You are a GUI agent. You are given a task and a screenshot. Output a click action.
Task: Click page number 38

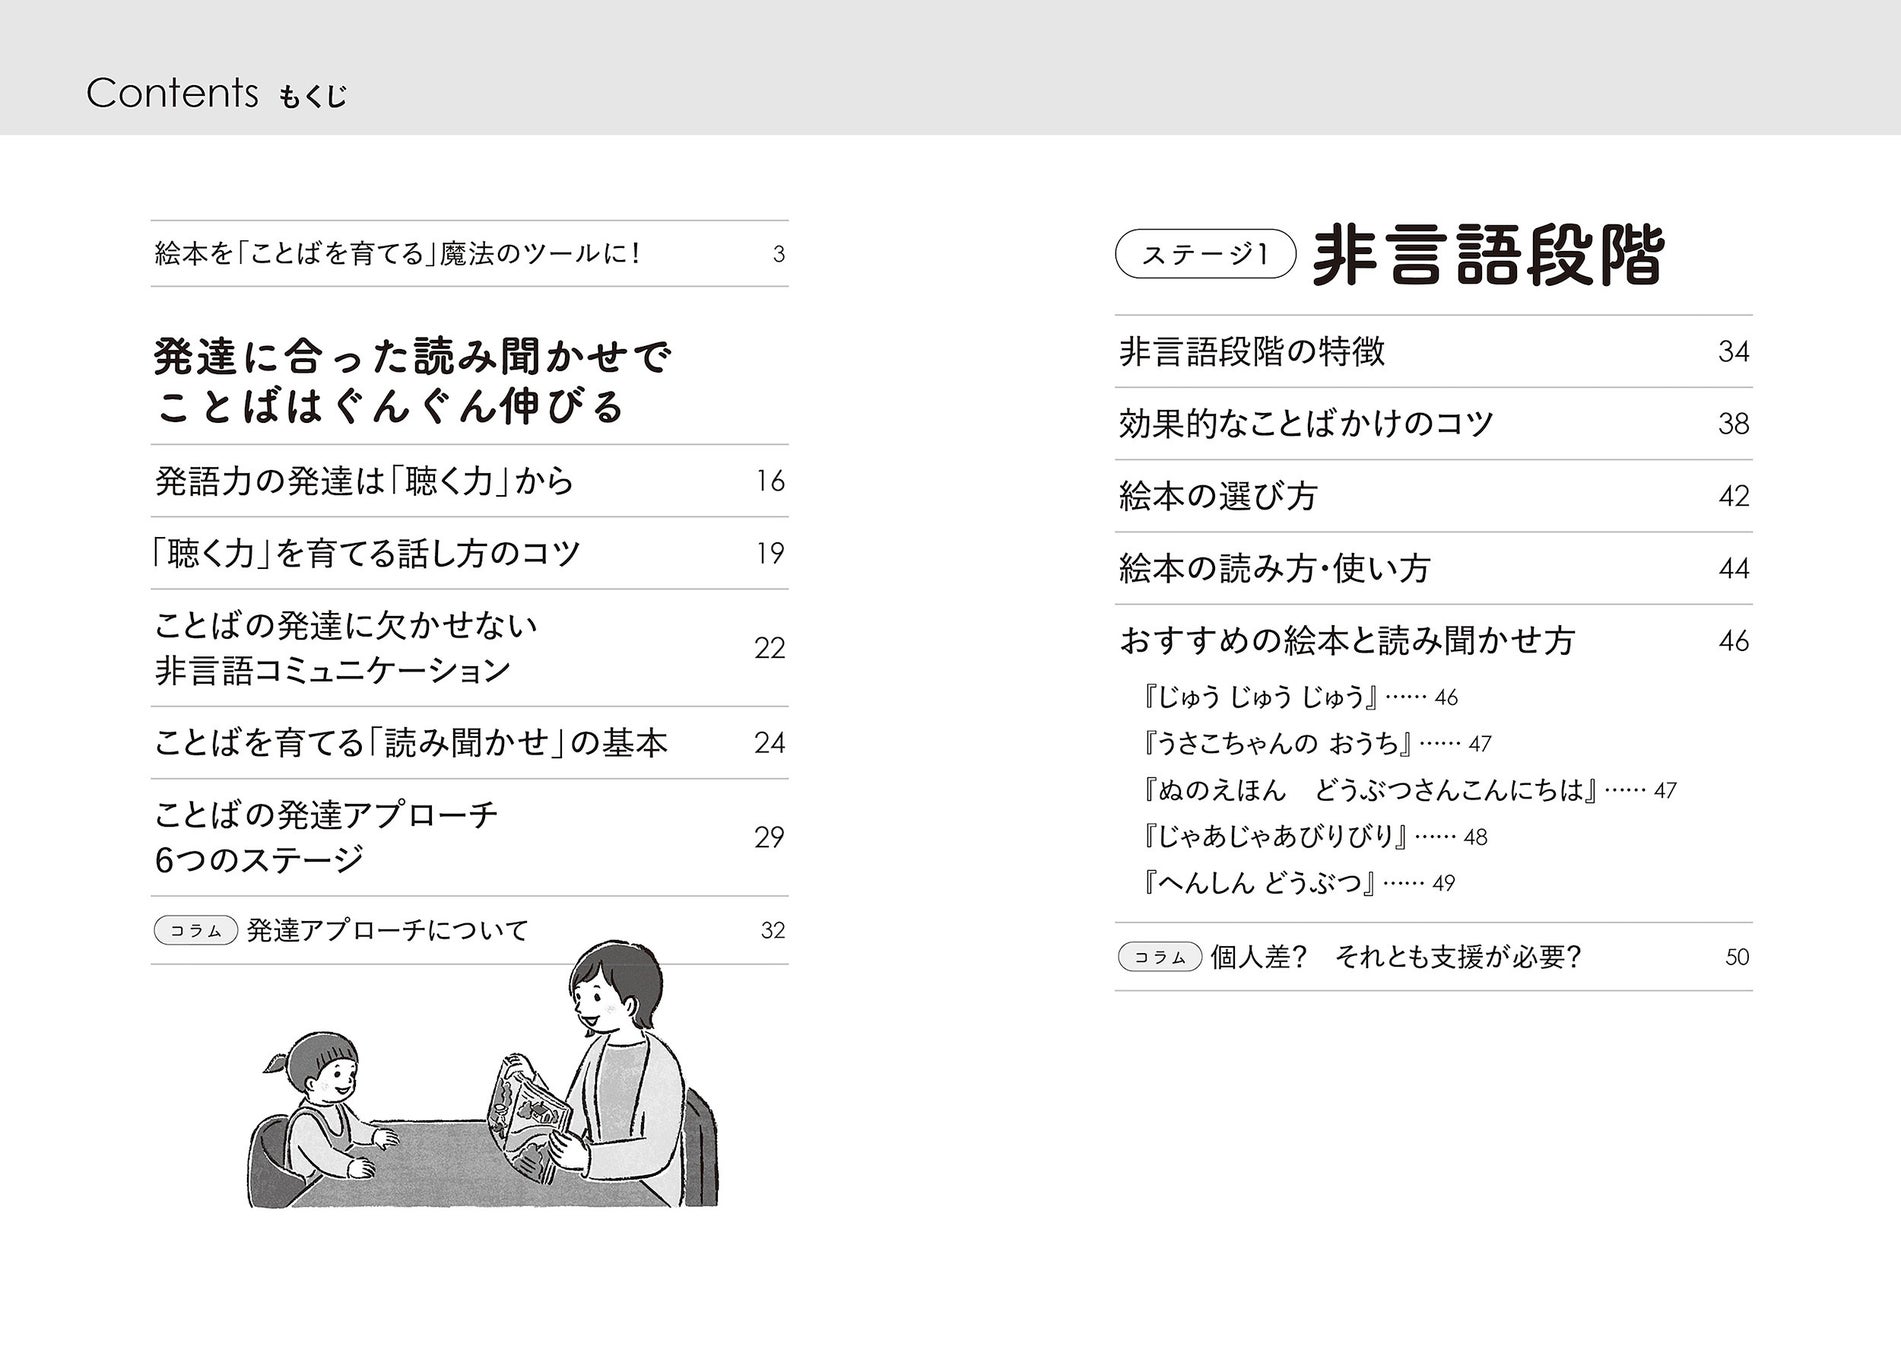[1734, 424]
